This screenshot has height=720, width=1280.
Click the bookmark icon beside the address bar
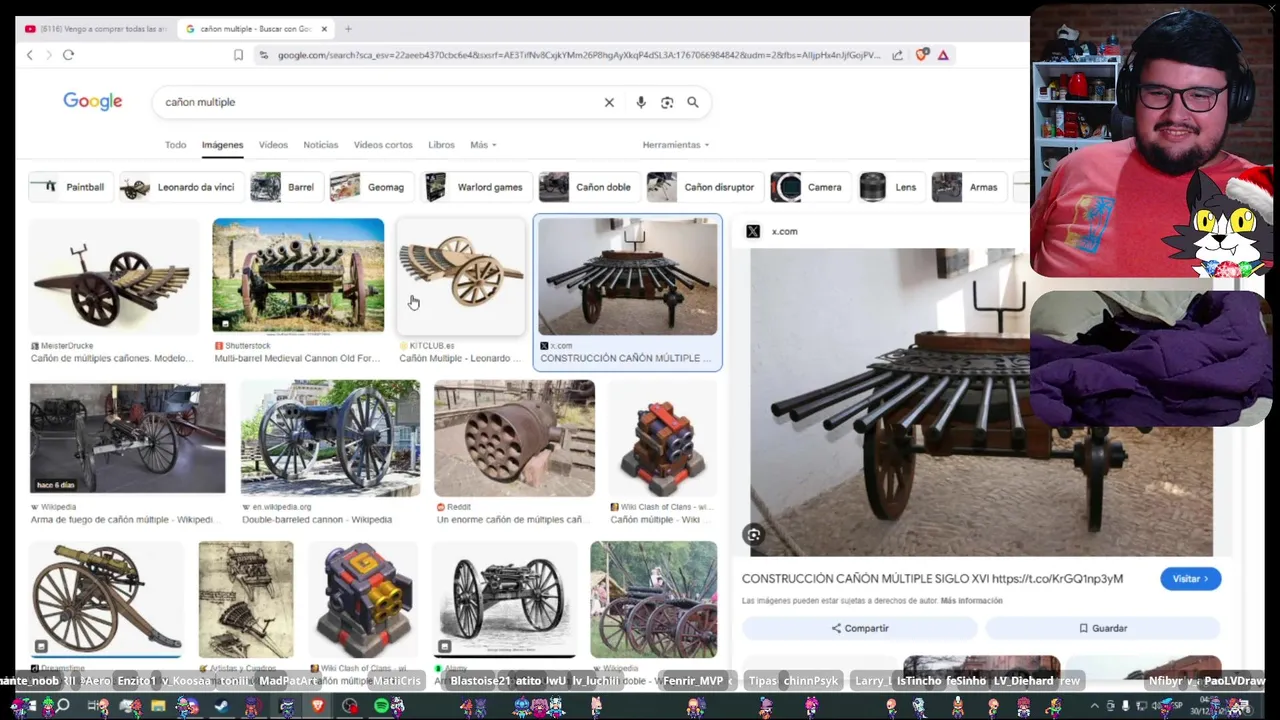tap(238, 55)
